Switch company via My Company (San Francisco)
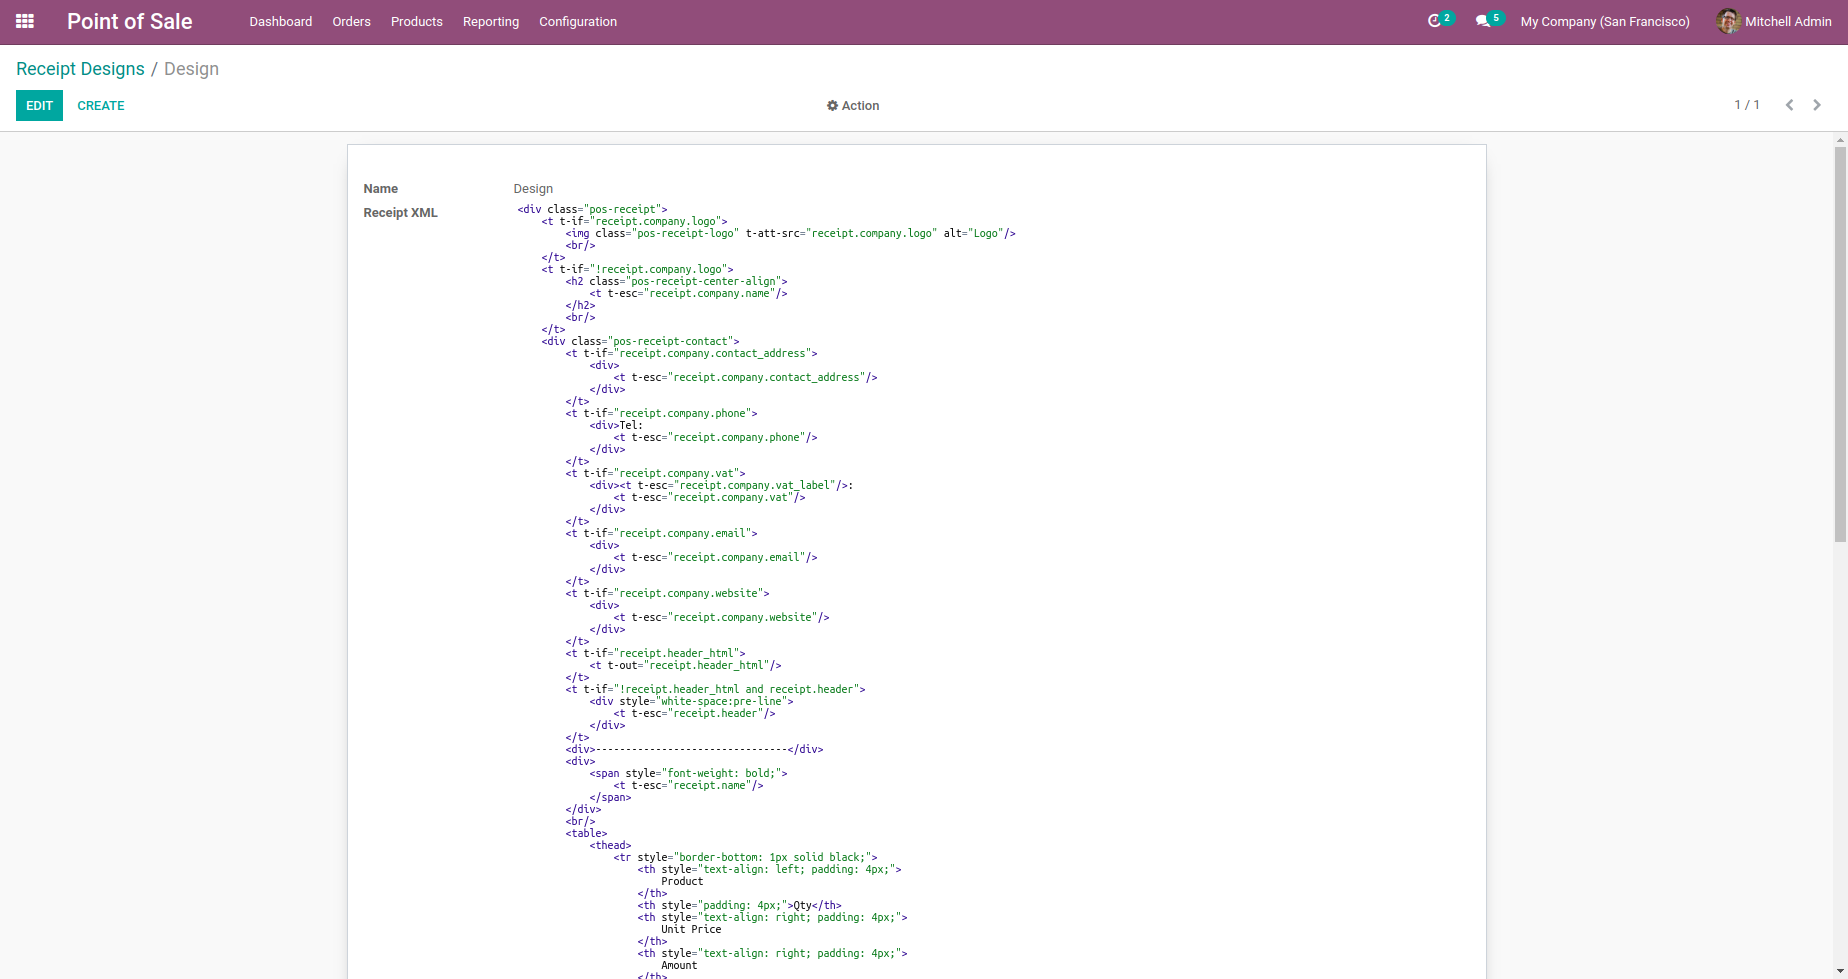The height and width of the screenshot is (979, 1848). (1604, 21)
